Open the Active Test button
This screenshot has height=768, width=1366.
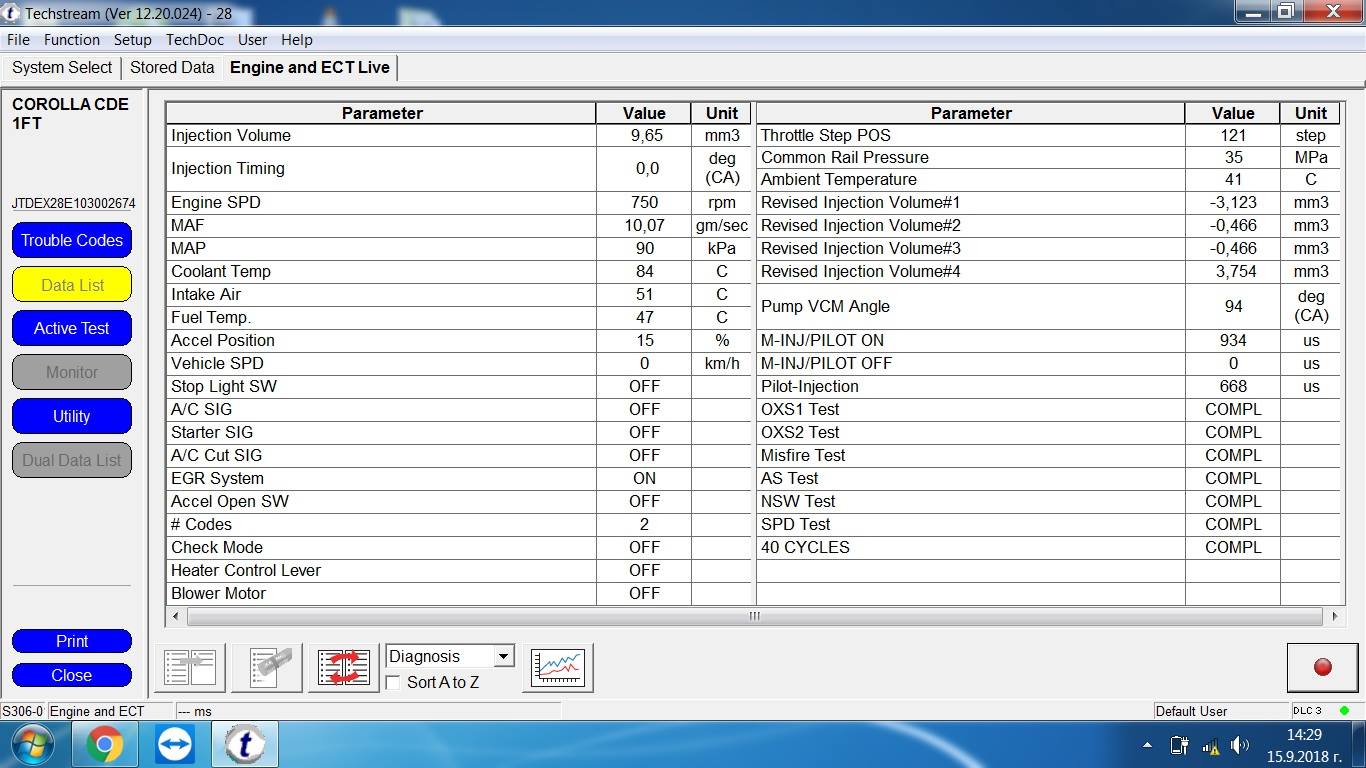pos(72,328)
